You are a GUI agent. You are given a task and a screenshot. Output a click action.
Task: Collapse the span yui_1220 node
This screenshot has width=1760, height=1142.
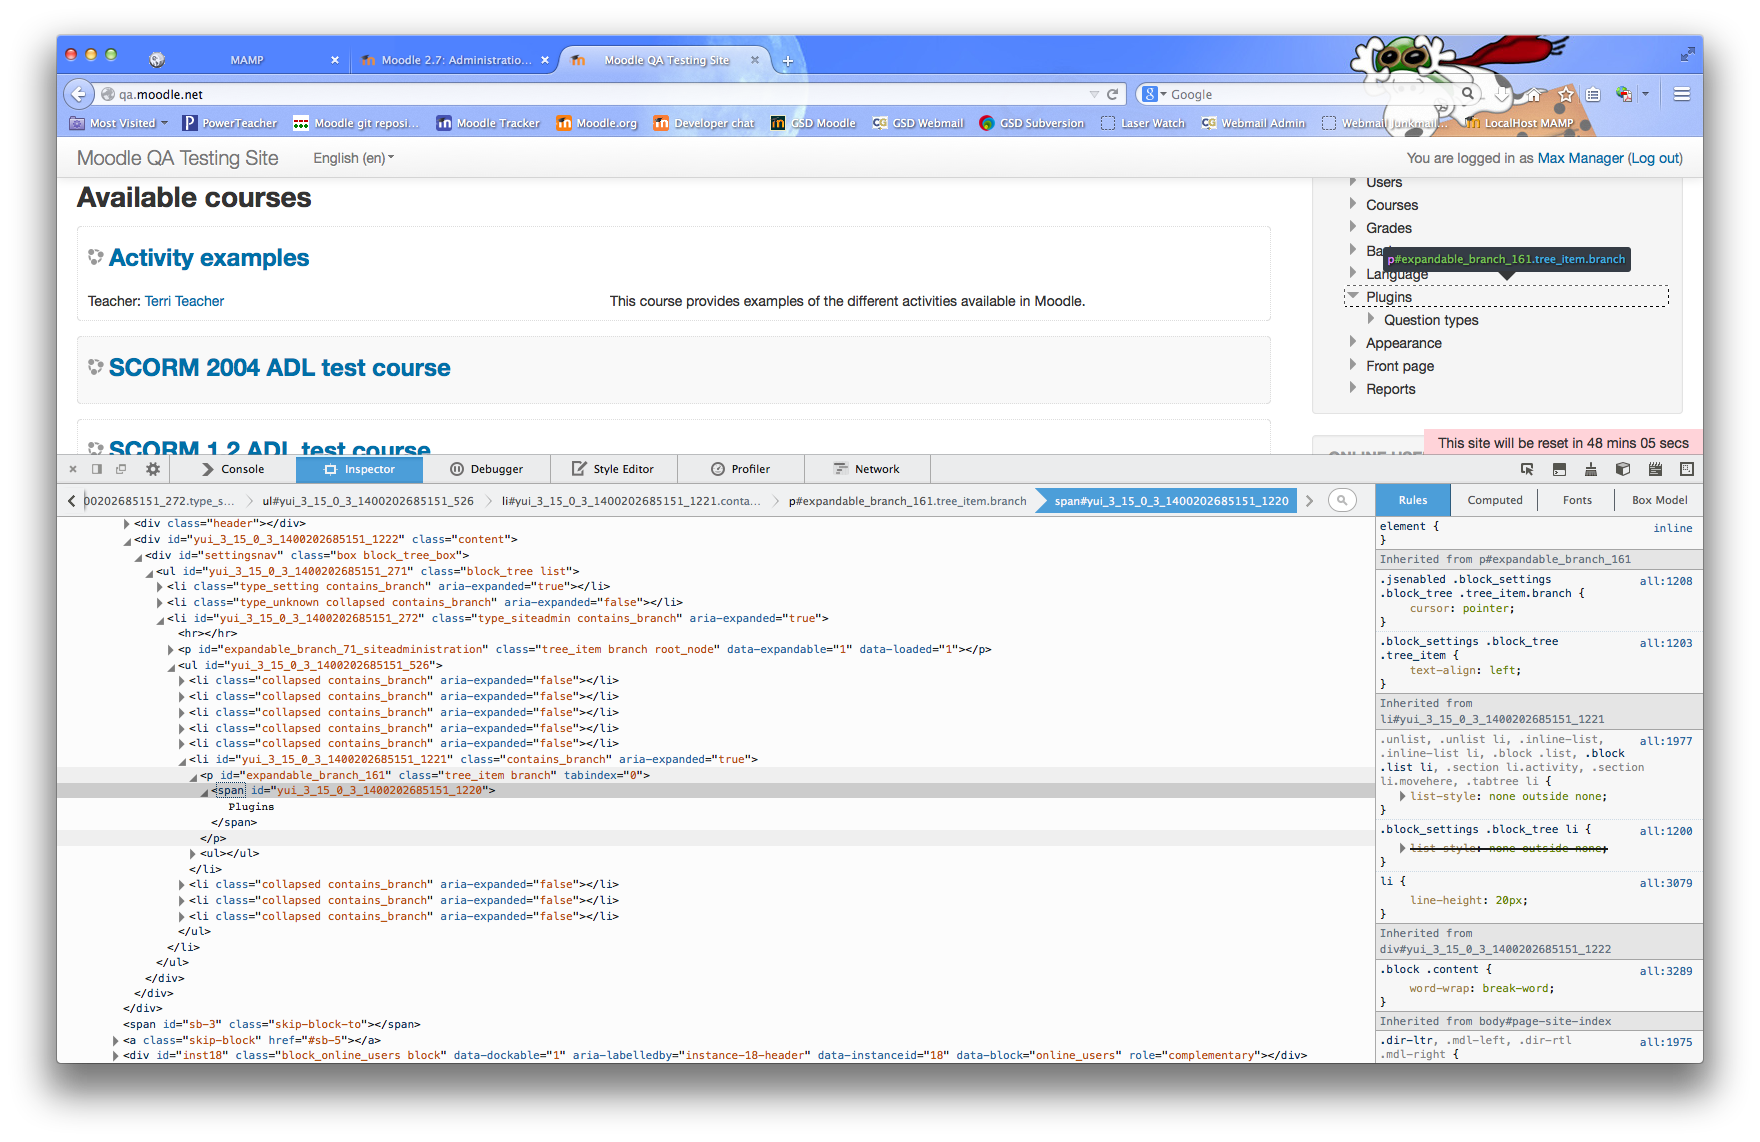tap(205, 791)
